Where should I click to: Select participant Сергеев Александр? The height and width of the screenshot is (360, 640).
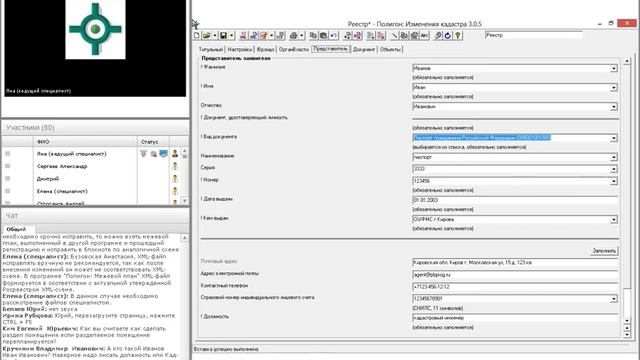[x=62, y=166]
